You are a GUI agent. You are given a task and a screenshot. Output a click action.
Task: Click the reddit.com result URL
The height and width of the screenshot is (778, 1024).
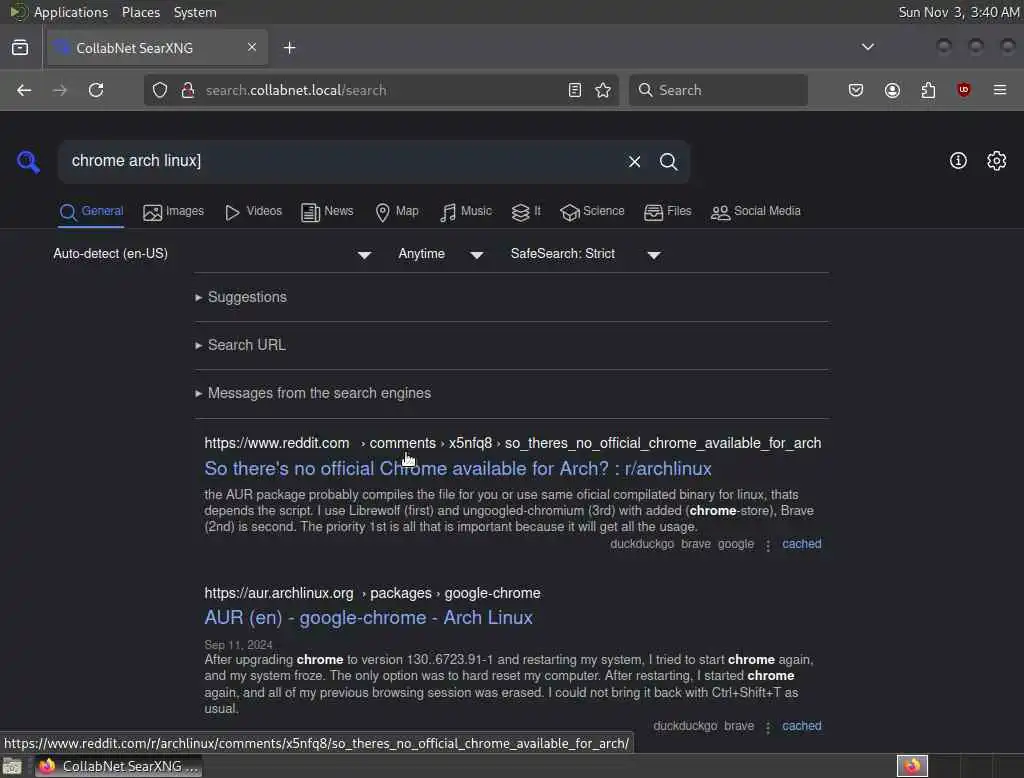tap(513, 443)
